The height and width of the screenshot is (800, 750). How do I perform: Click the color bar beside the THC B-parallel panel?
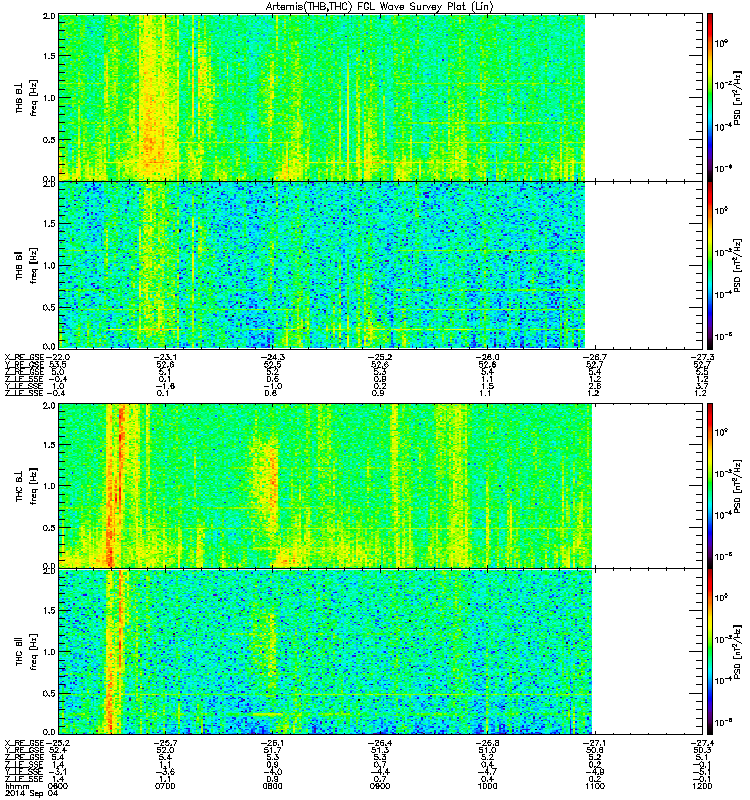(x=710, y=652)
